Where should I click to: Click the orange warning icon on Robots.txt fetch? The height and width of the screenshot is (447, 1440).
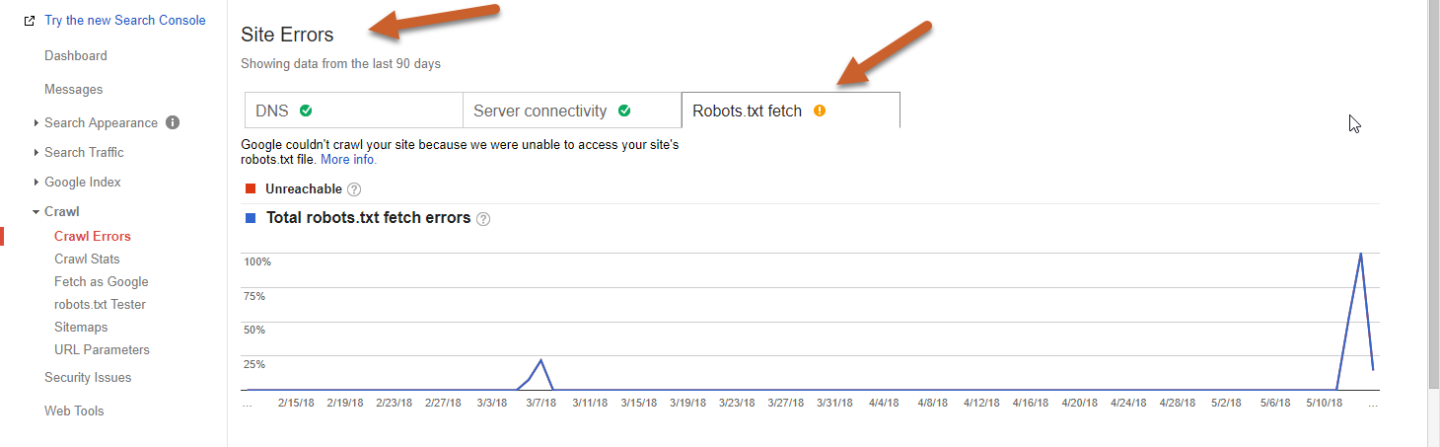tap(820, 111)
